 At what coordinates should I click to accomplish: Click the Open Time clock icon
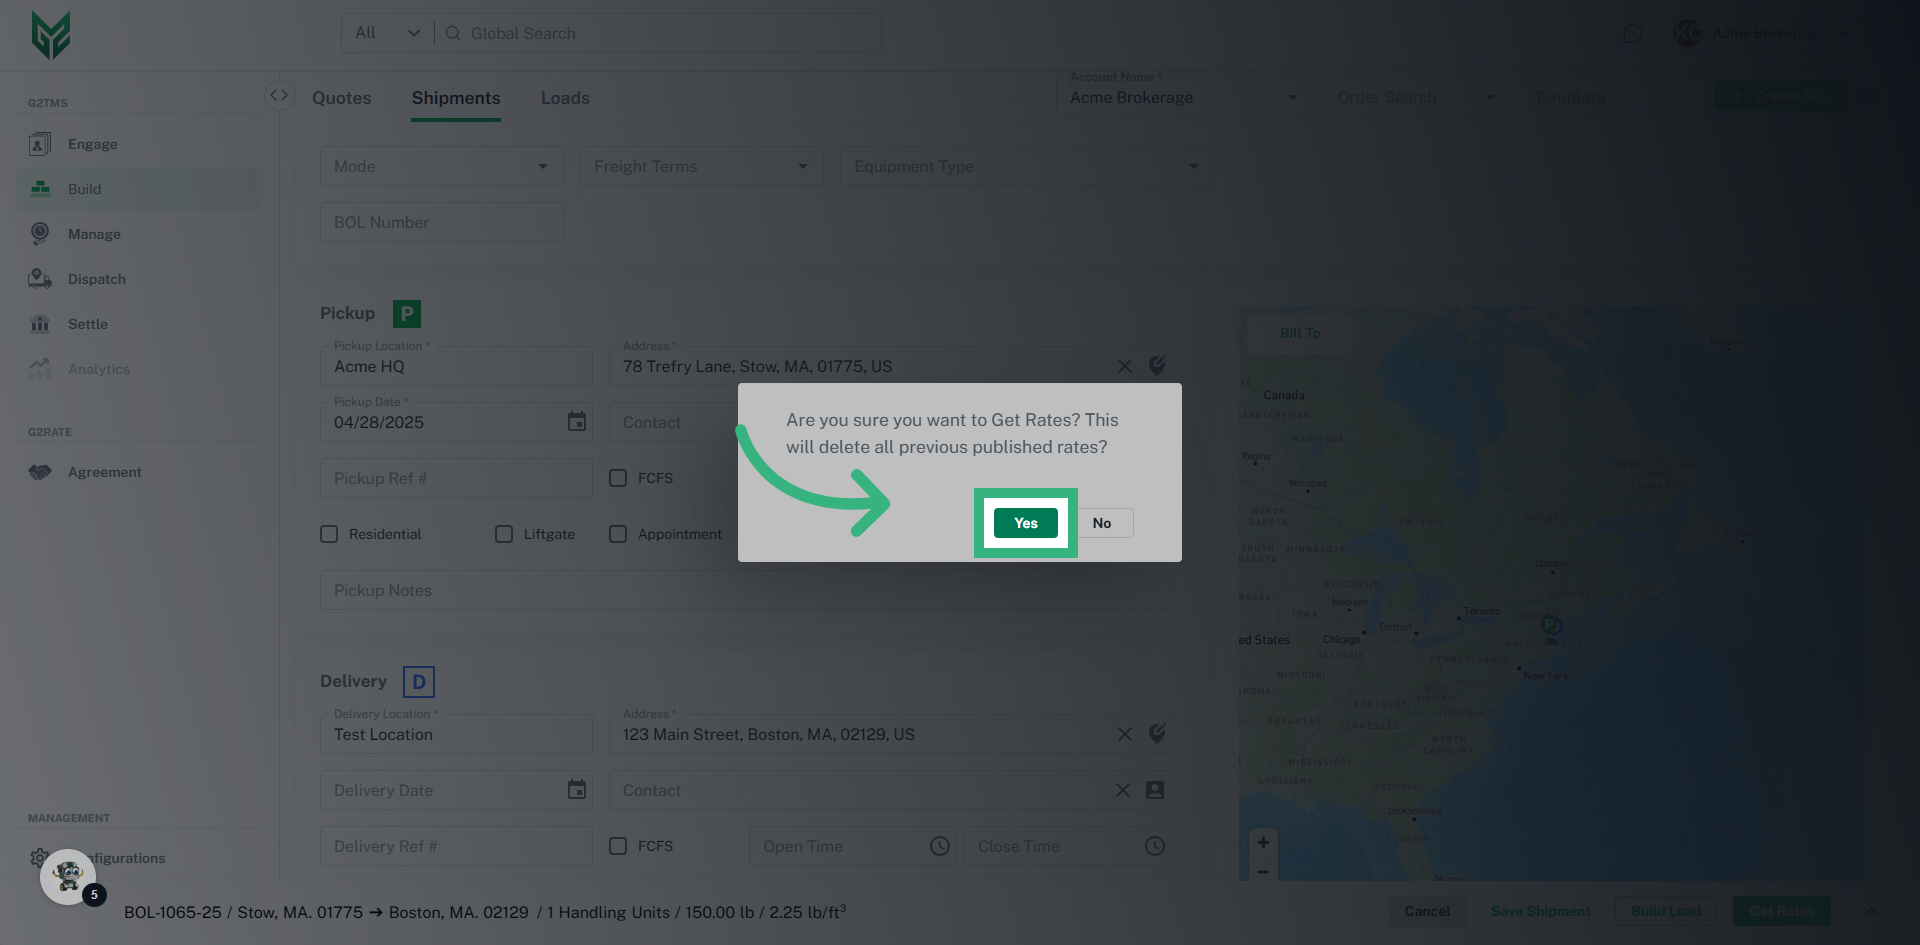pyautogui.click(x=939, y=846)
